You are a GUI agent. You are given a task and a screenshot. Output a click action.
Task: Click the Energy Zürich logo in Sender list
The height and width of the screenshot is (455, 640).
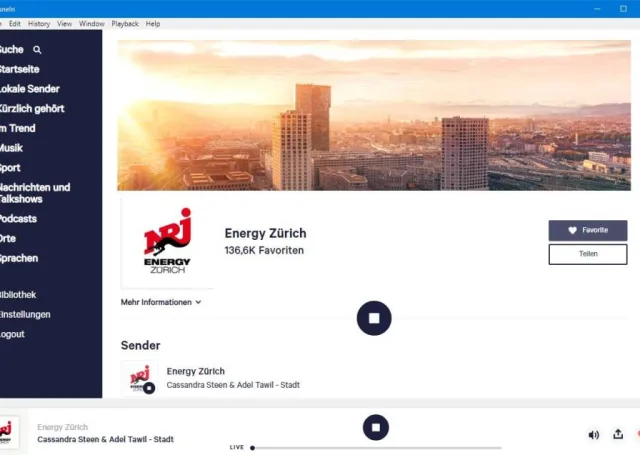[x=140, y=378]
